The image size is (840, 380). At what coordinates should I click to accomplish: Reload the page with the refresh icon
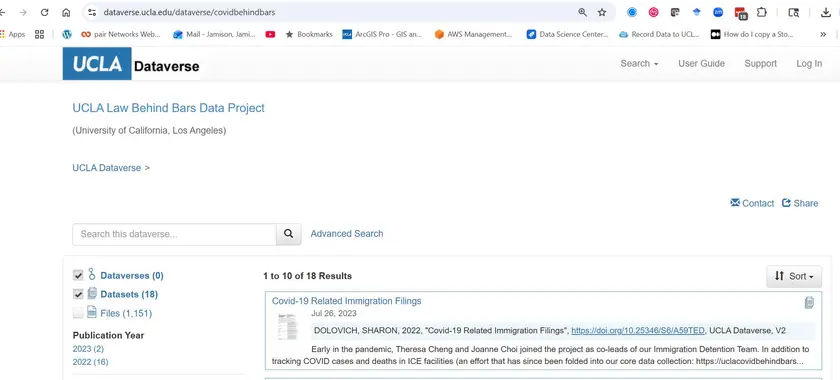tap(44, 12)
